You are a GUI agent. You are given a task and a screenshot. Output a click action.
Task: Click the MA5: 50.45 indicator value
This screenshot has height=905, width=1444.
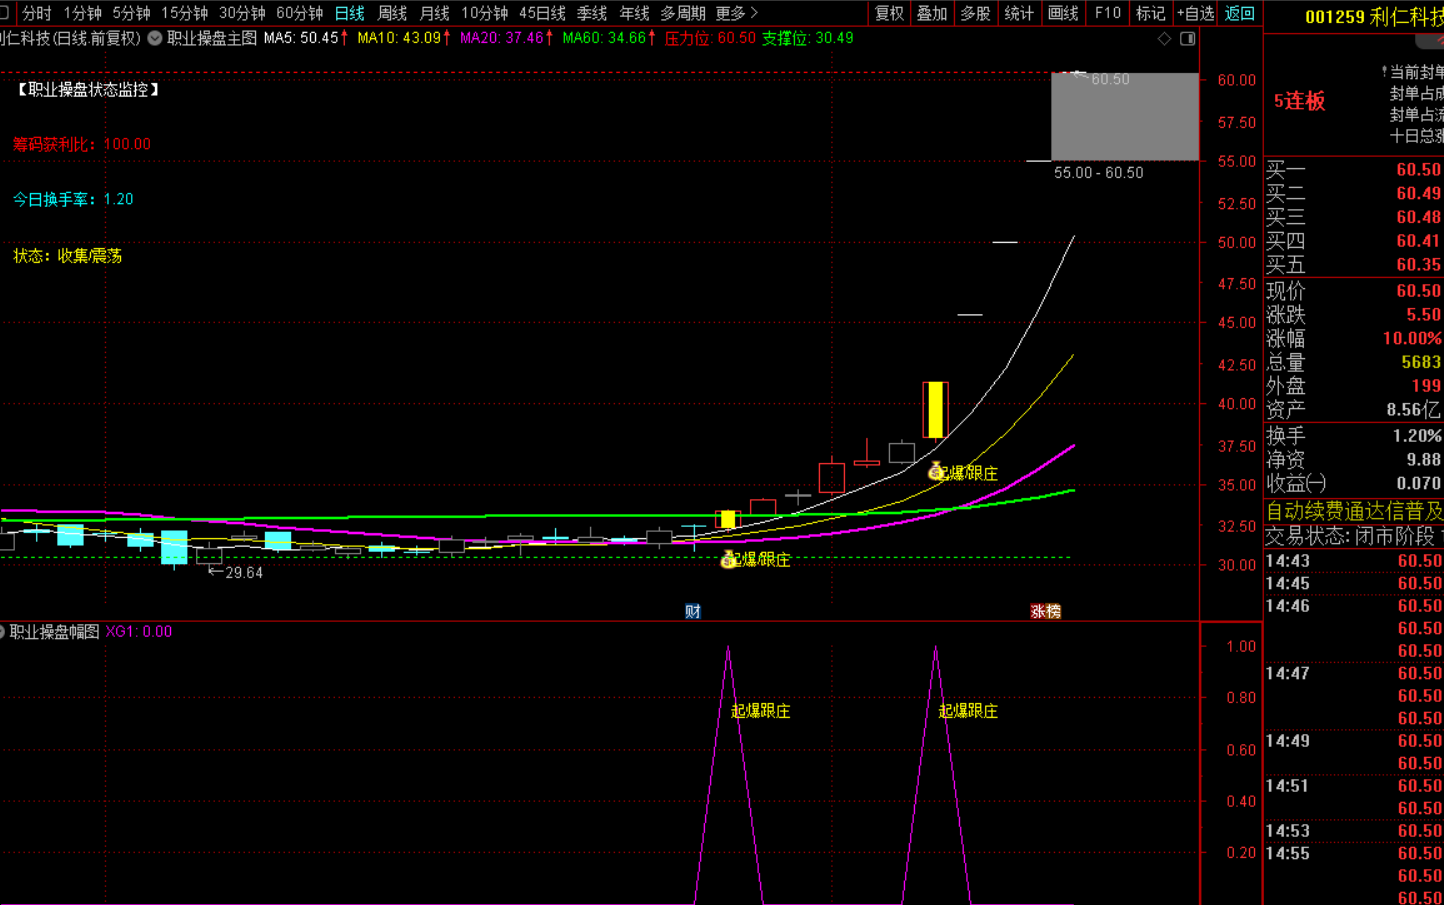[x=301, y=38]
